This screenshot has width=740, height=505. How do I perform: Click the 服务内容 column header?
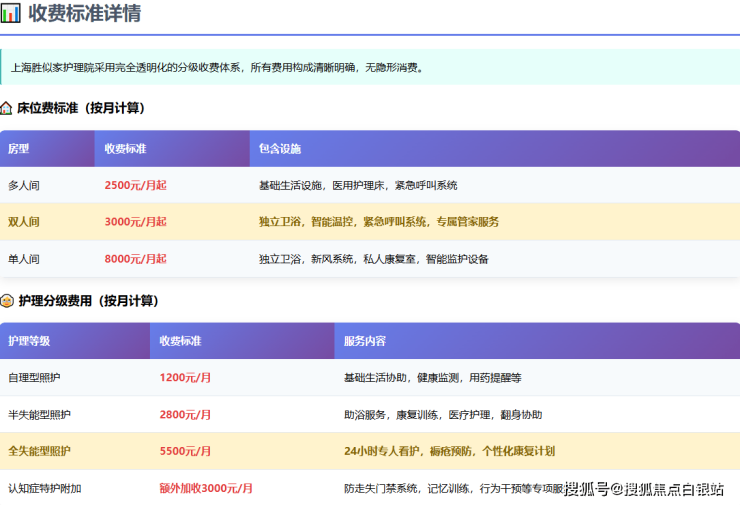coord(364,341)
